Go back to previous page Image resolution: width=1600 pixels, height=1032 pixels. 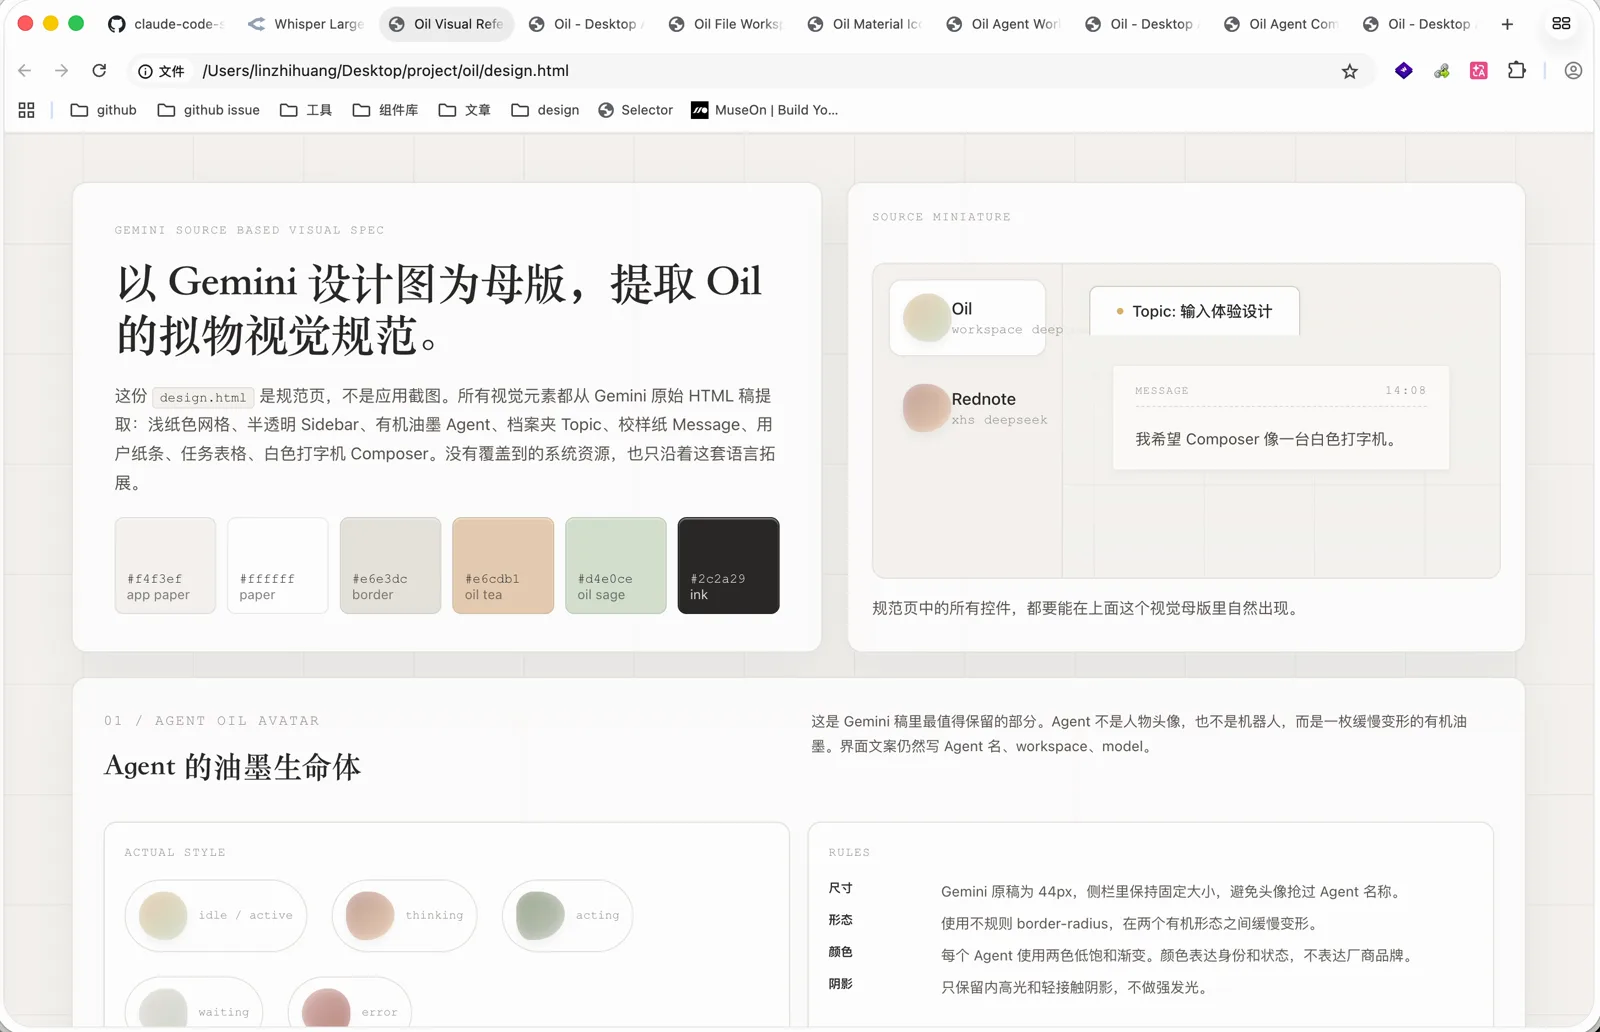tap(25, 71)
